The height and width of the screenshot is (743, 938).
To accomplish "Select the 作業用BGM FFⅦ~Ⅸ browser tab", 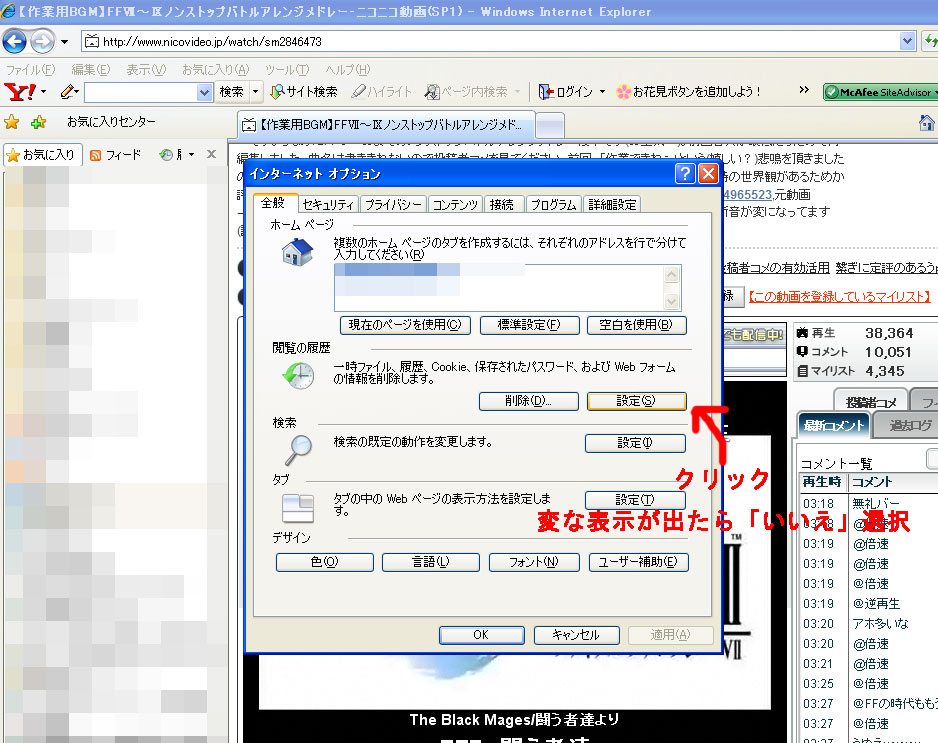I will 386,124.
